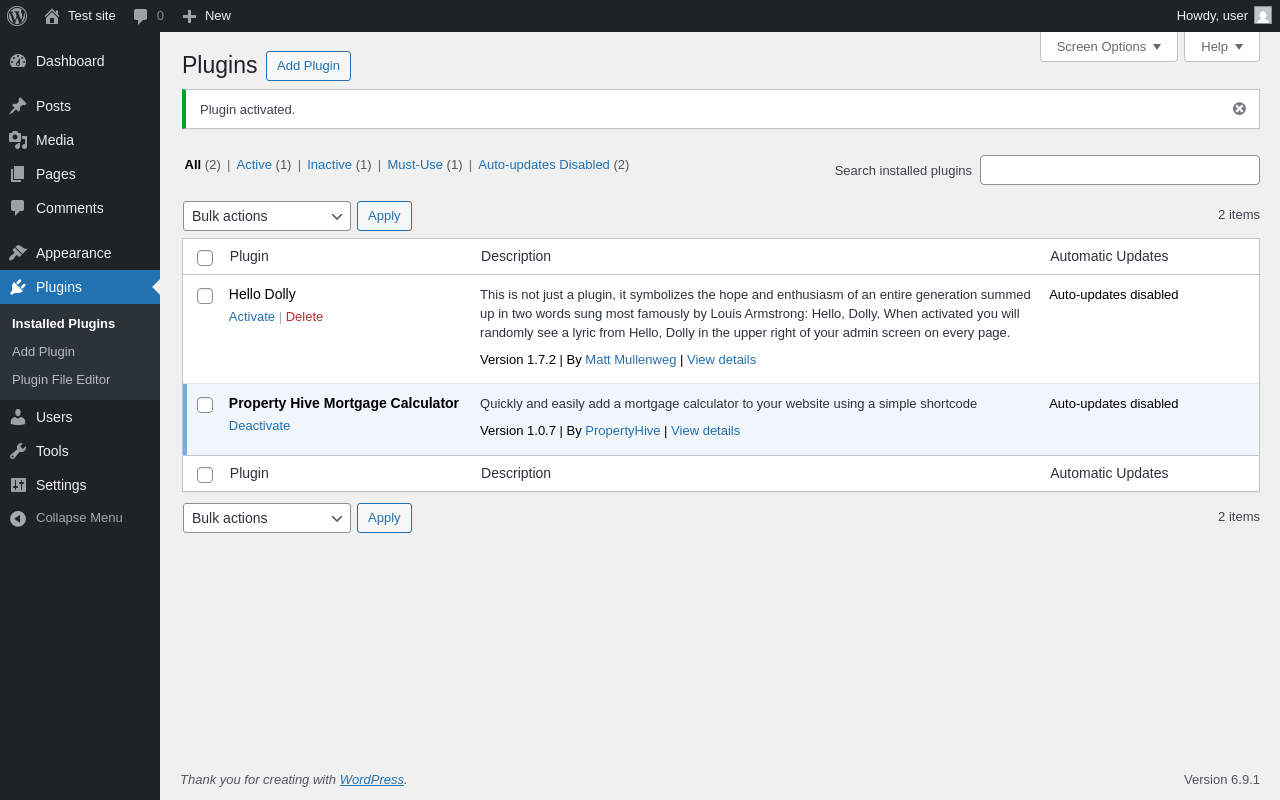Deactivate Property Hive Mortgage Calculator
This screenshot has height=800, width=1280.
click(x=259, y=426)
